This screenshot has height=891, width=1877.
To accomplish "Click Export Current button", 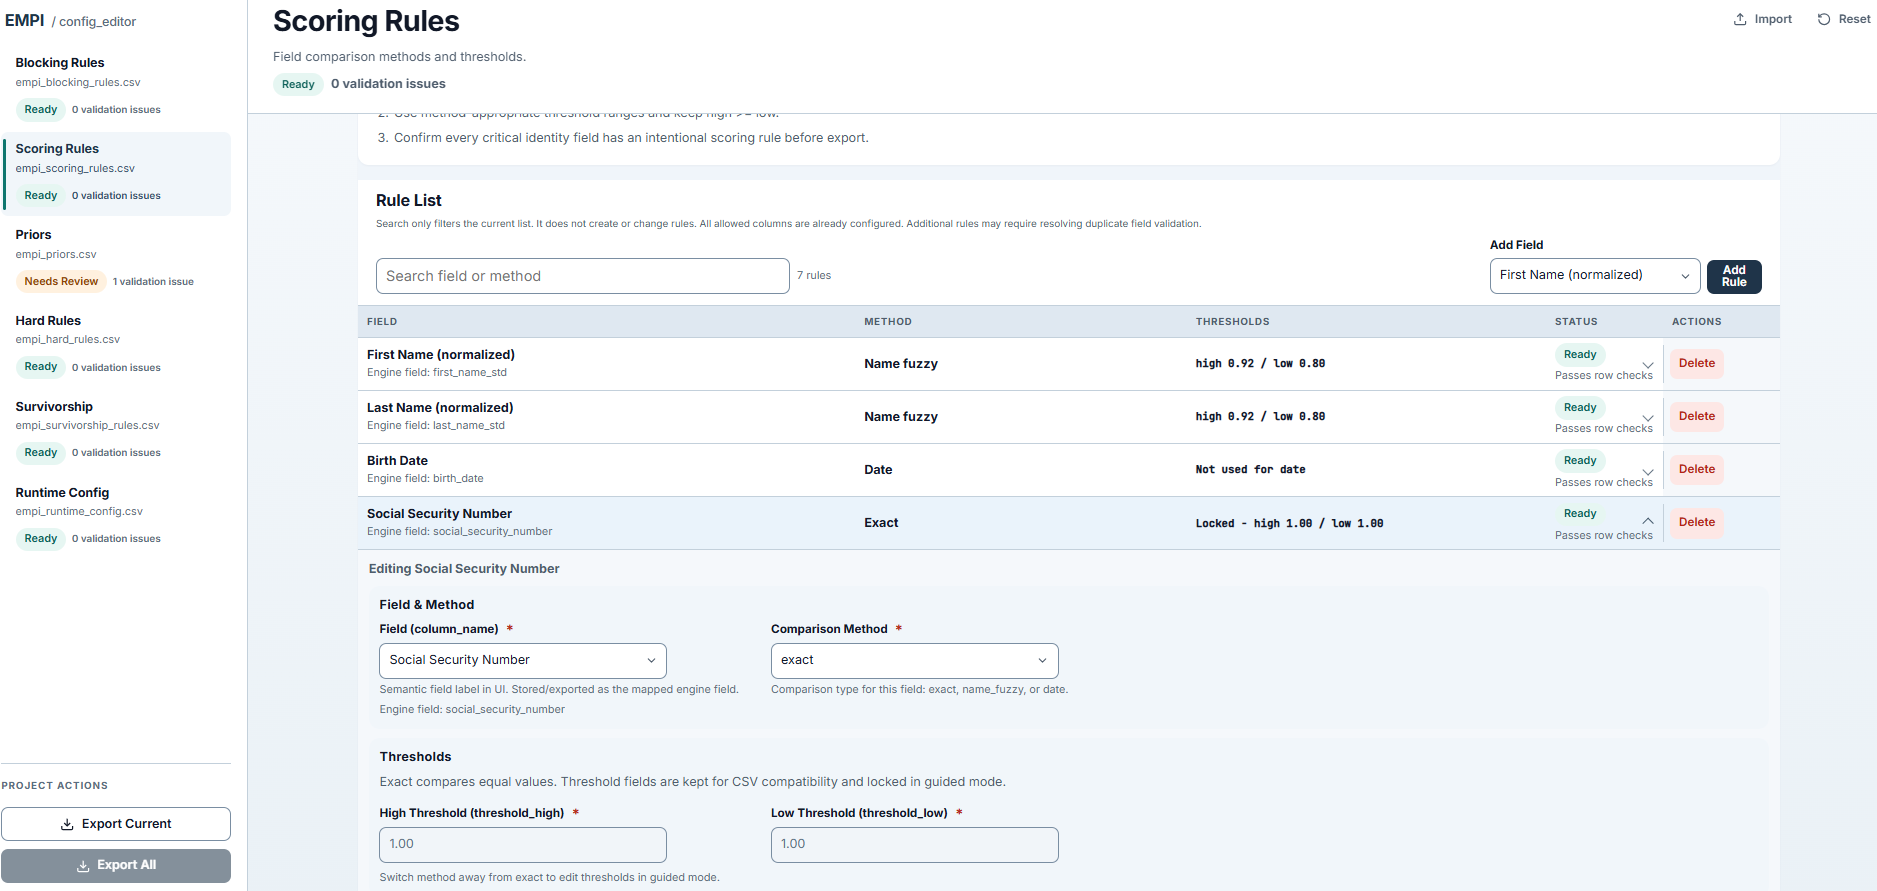I will pos(116,824).
